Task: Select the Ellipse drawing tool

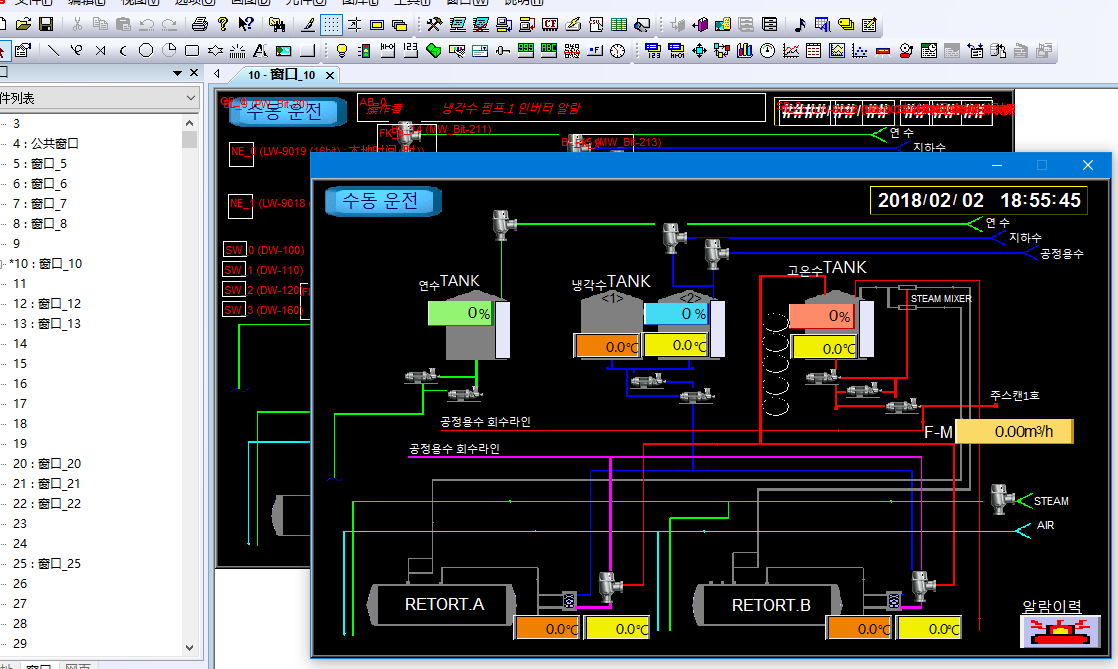Action: click(146, 50)
